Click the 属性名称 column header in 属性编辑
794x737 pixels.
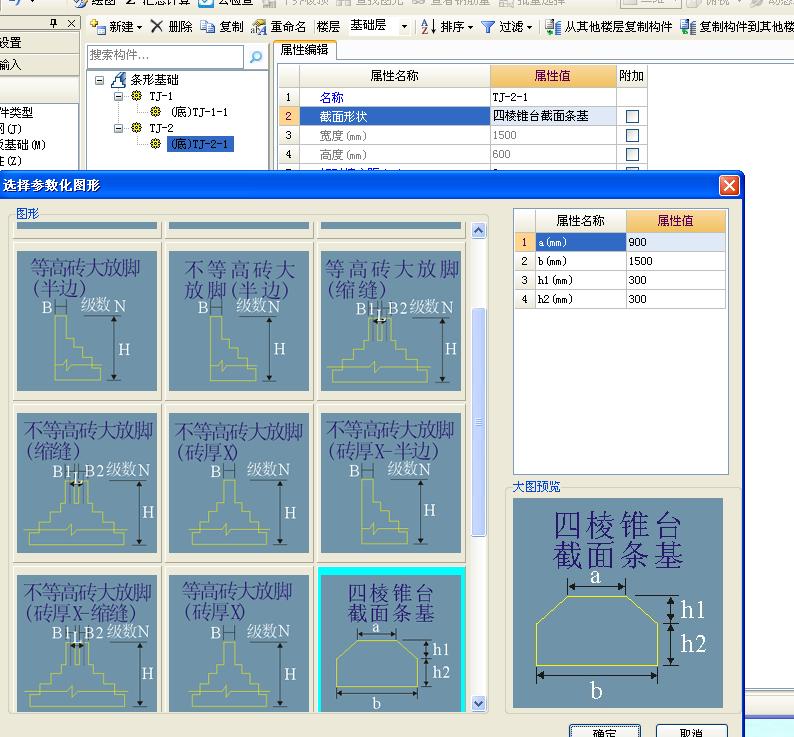click(x=394, y=76)
